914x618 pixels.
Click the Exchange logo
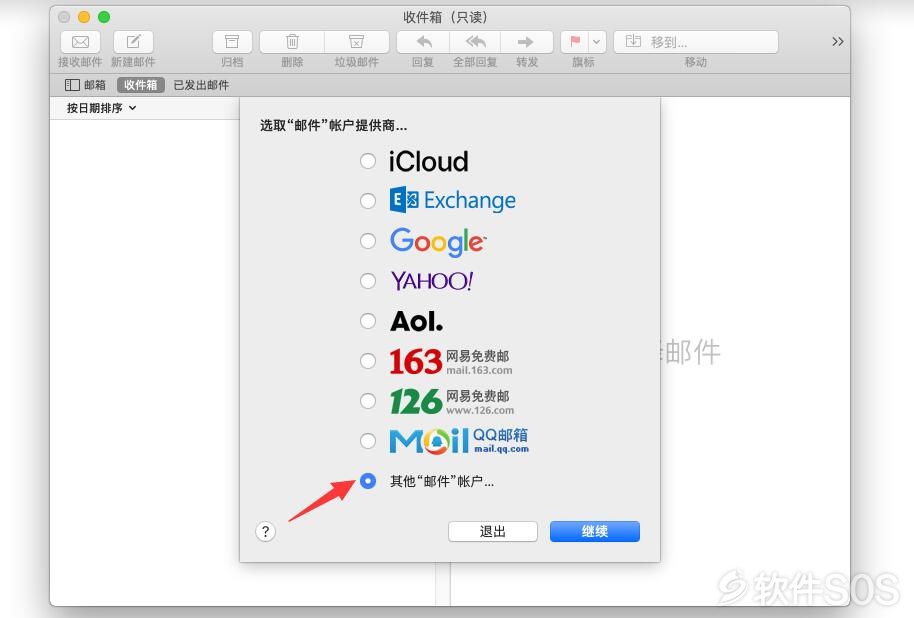(452, 200)
